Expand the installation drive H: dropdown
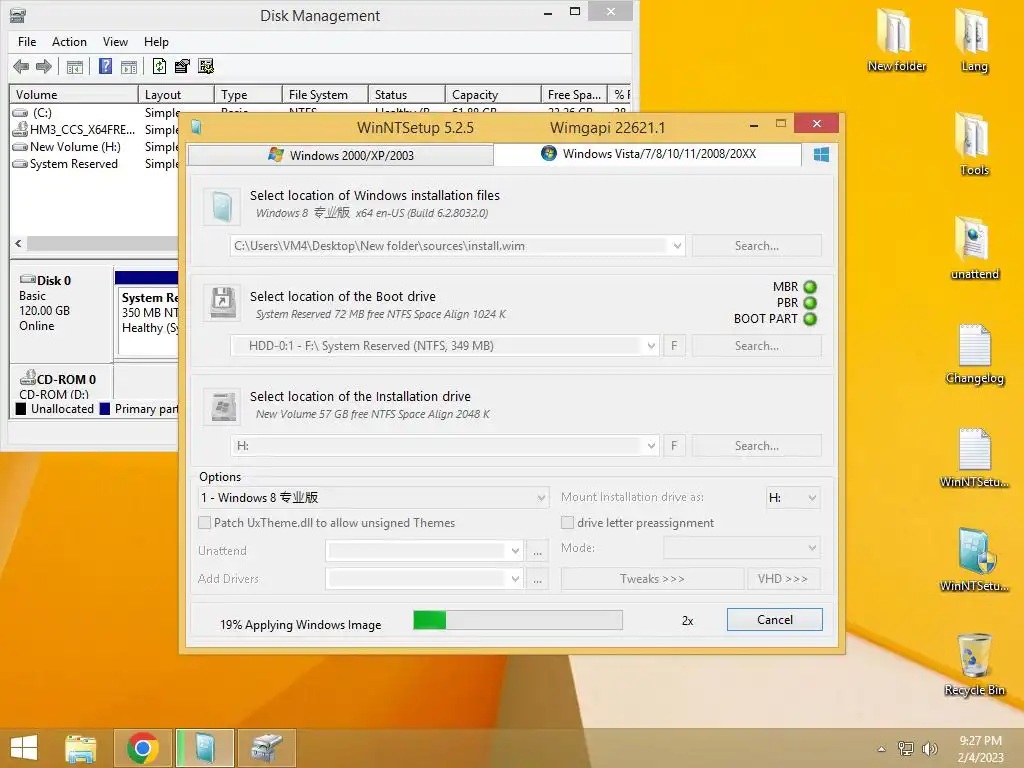 coord(651,446)
